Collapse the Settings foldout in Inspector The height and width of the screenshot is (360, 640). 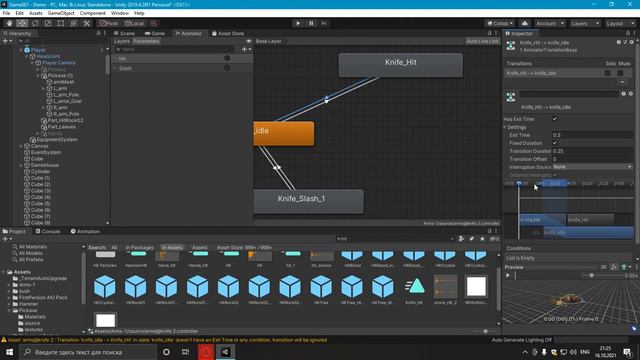(x=505, y=127)
